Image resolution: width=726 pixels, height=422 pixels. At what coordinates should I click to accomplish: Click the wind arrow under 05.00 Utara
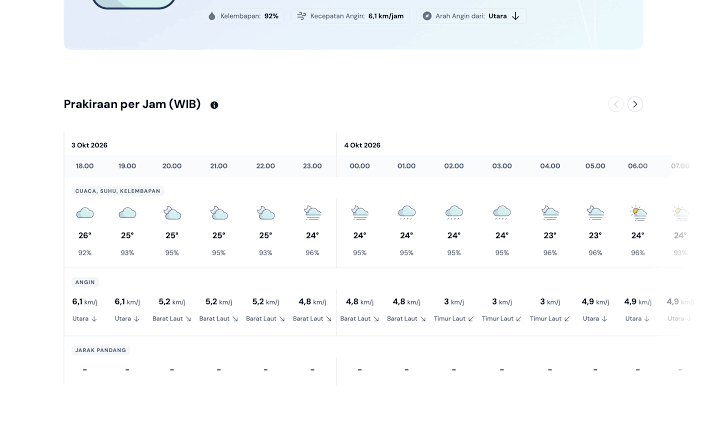[x=604, y=319]
